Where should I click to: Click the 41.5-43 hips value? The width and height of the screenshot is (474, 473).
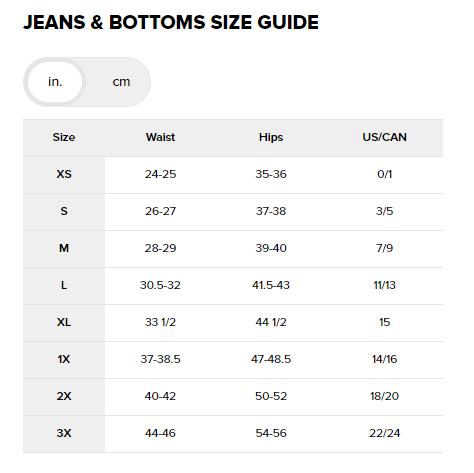(x=271, y=285)
